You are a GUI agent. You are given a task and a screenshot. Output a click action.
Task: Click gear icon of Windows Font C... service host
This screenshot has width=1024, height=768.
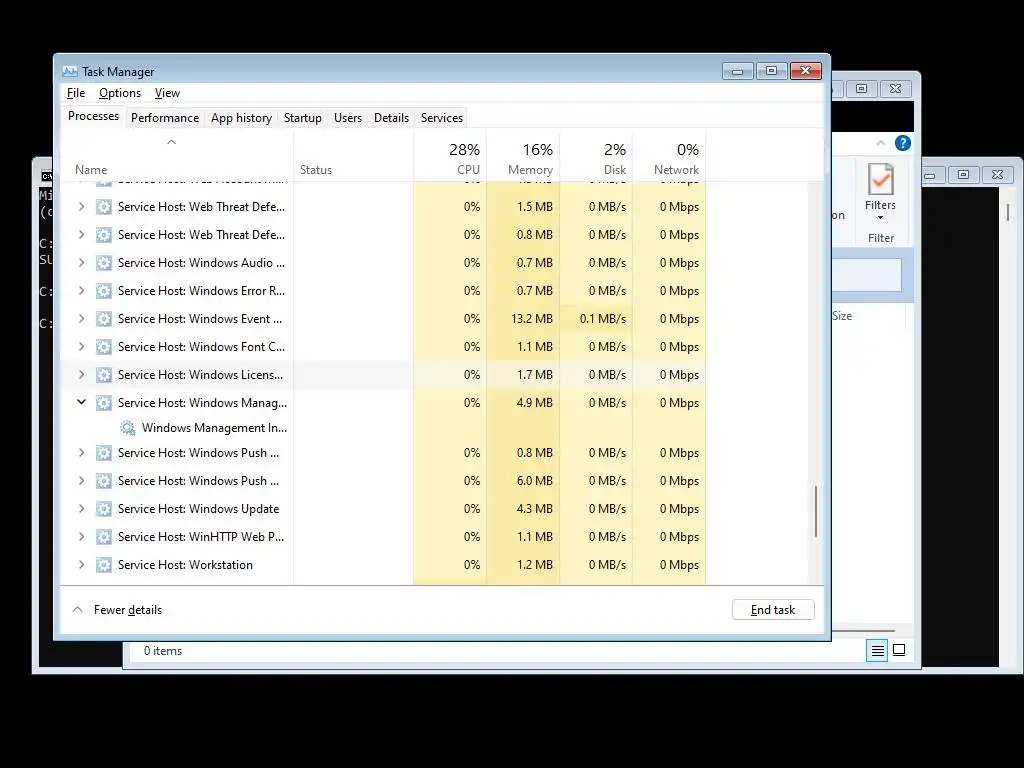104,347
